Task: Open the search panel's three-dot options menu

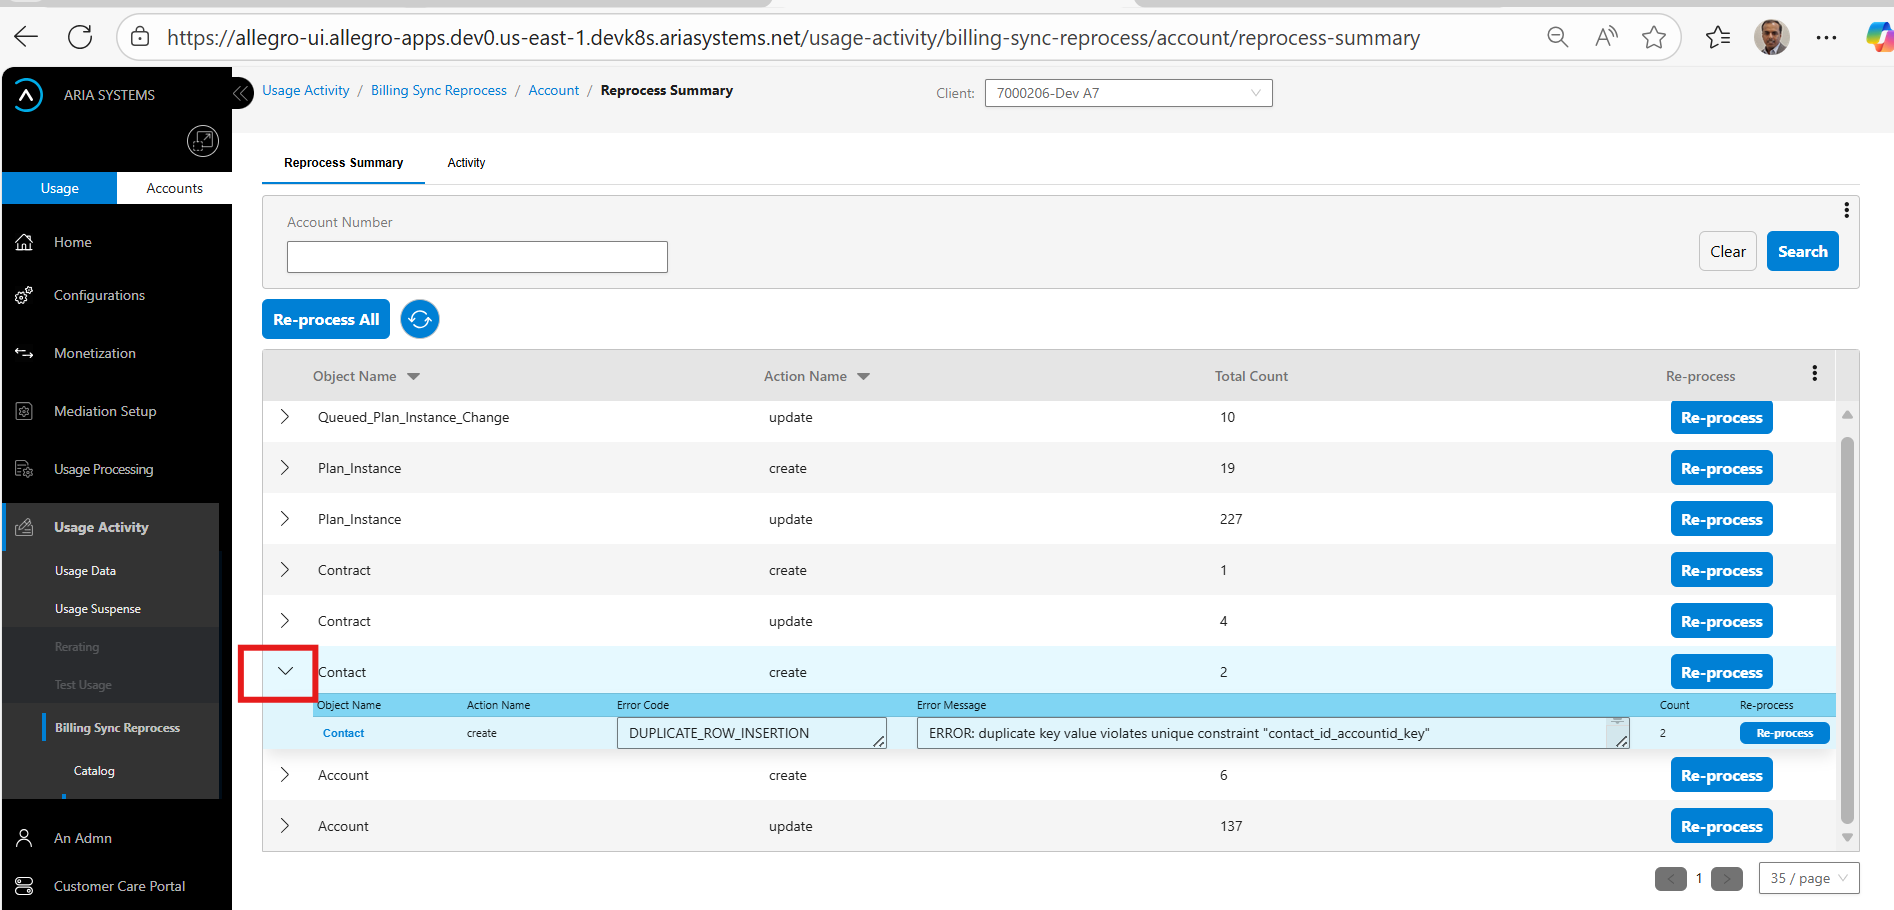Action: [x=1846, y=210]
